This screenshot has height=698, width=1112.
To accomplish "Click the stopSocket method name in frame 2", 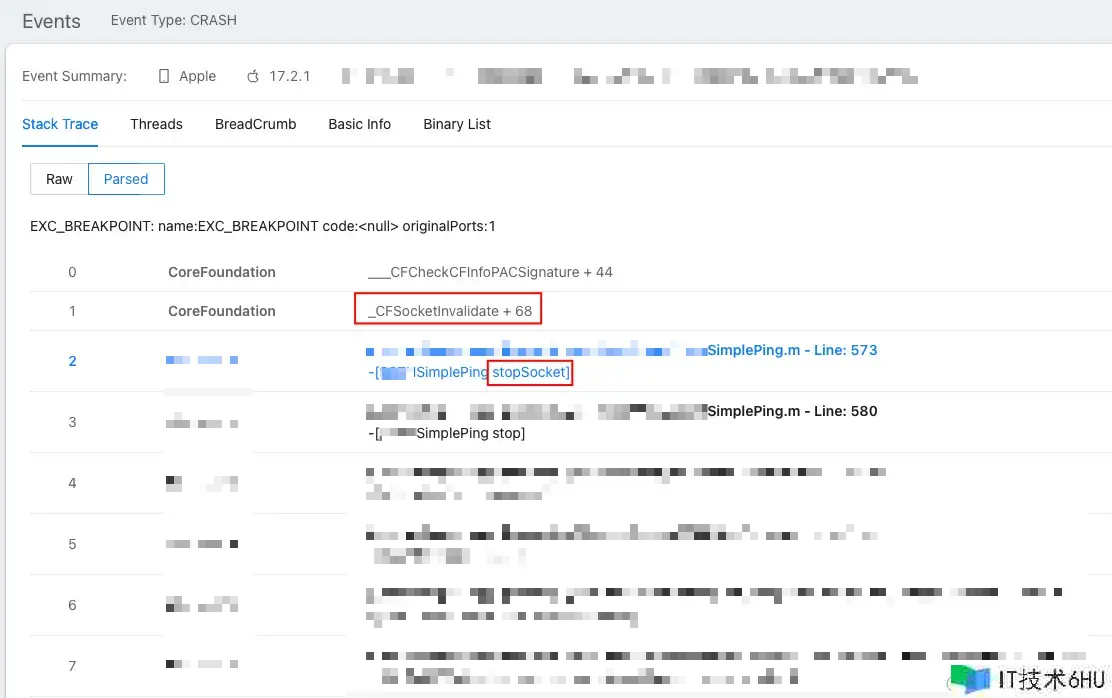I will tap(530, 372).
